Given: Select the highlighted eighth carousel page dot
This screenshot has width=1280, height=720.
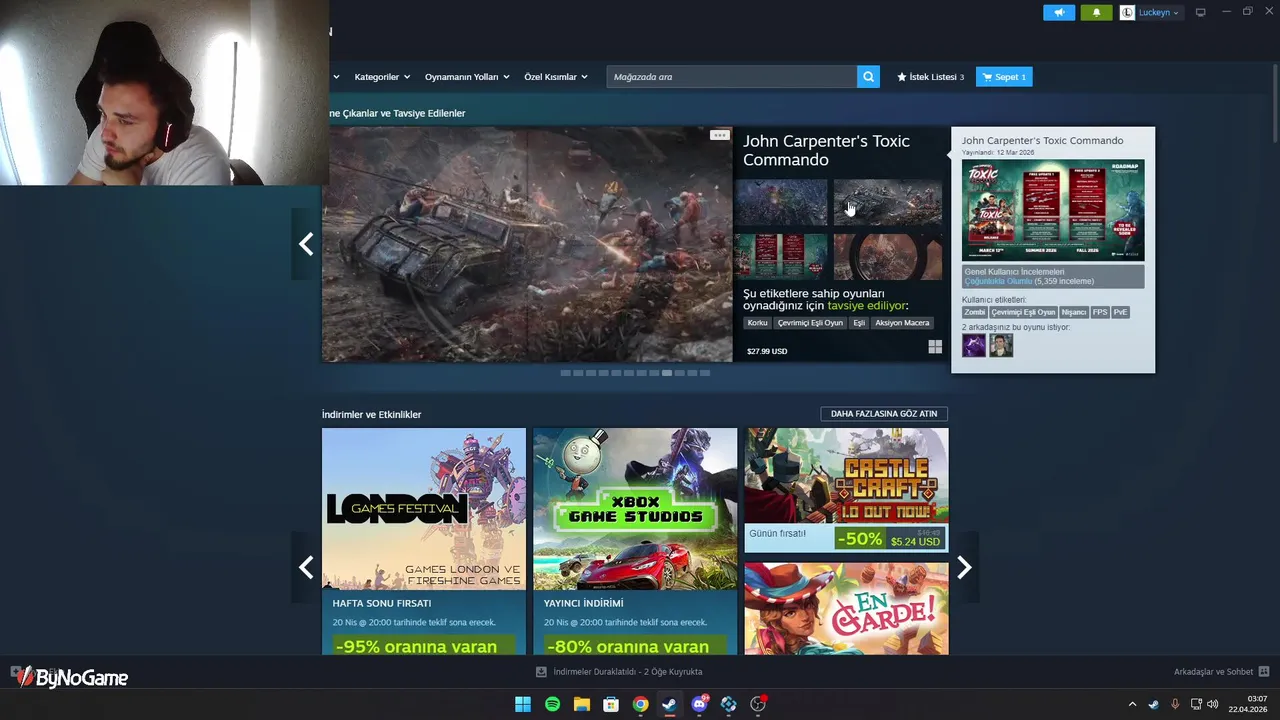Looking at the screenshot, I should pos(667,373).
